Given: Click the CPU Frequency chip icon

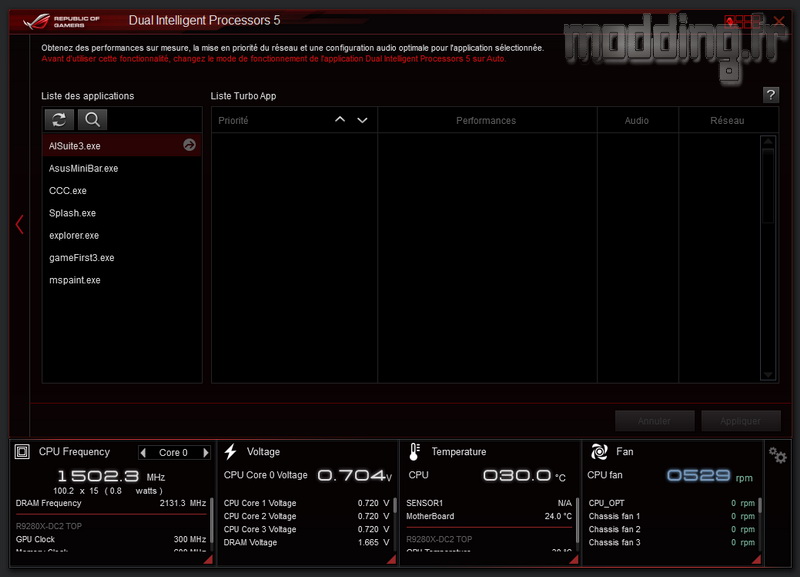Looking at the screenshot, I should coord(22,451).
